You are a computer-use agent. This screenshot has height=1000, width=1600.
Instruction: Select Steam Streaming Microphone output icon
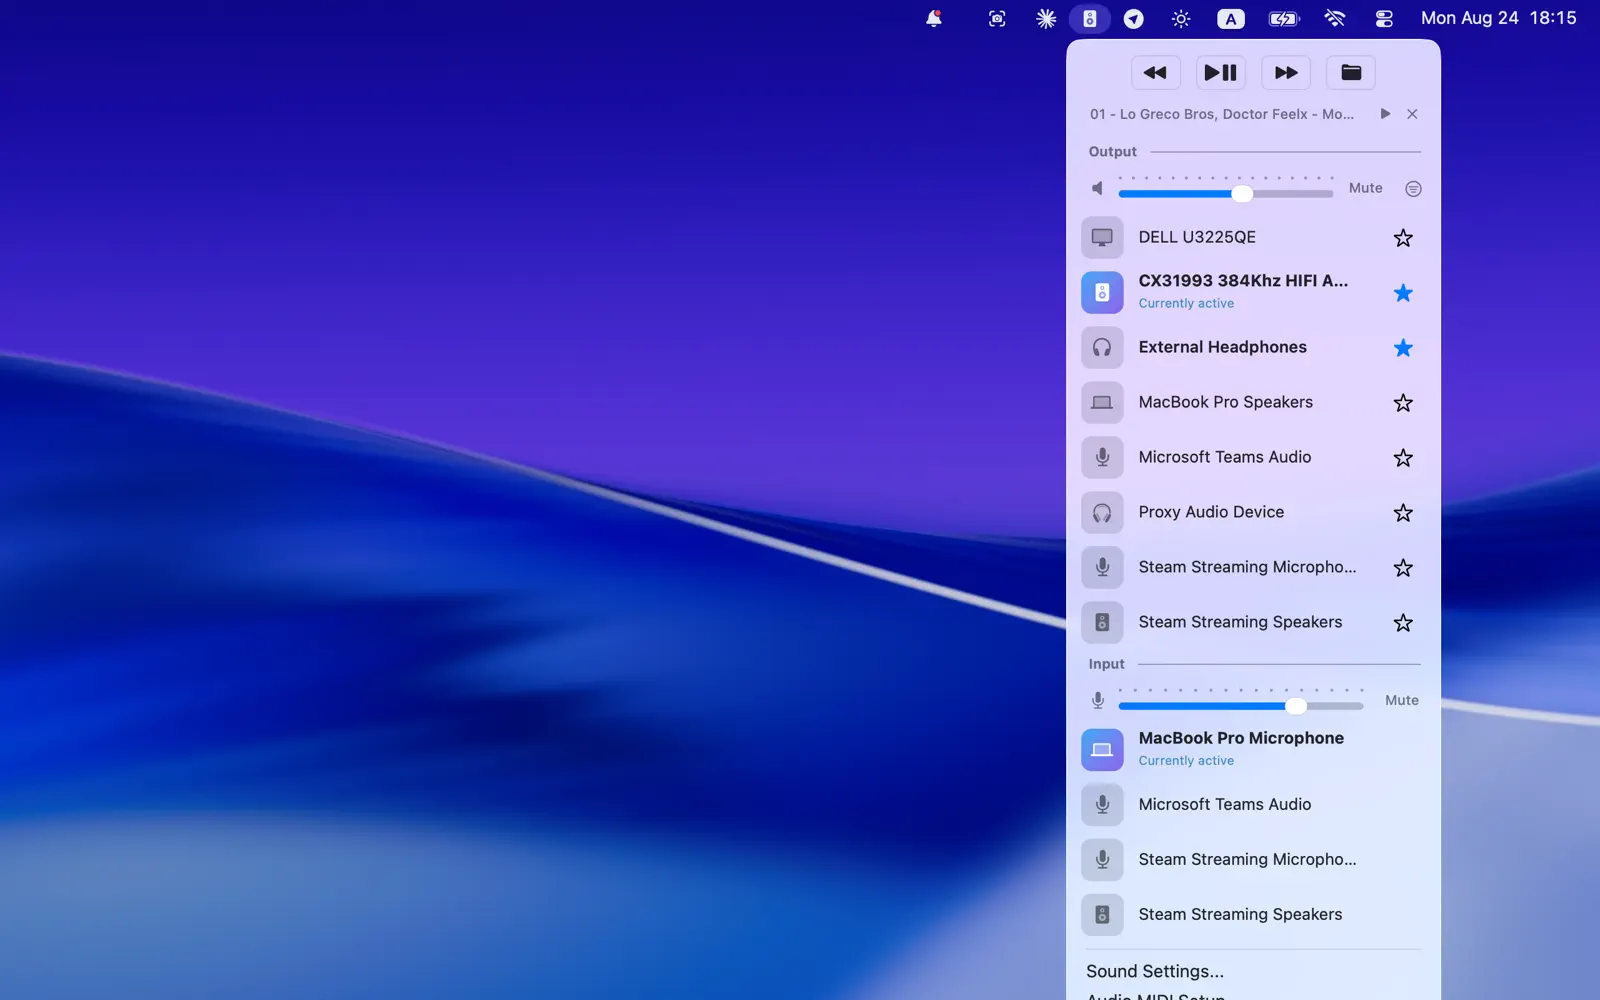(x=1102, y=567)
